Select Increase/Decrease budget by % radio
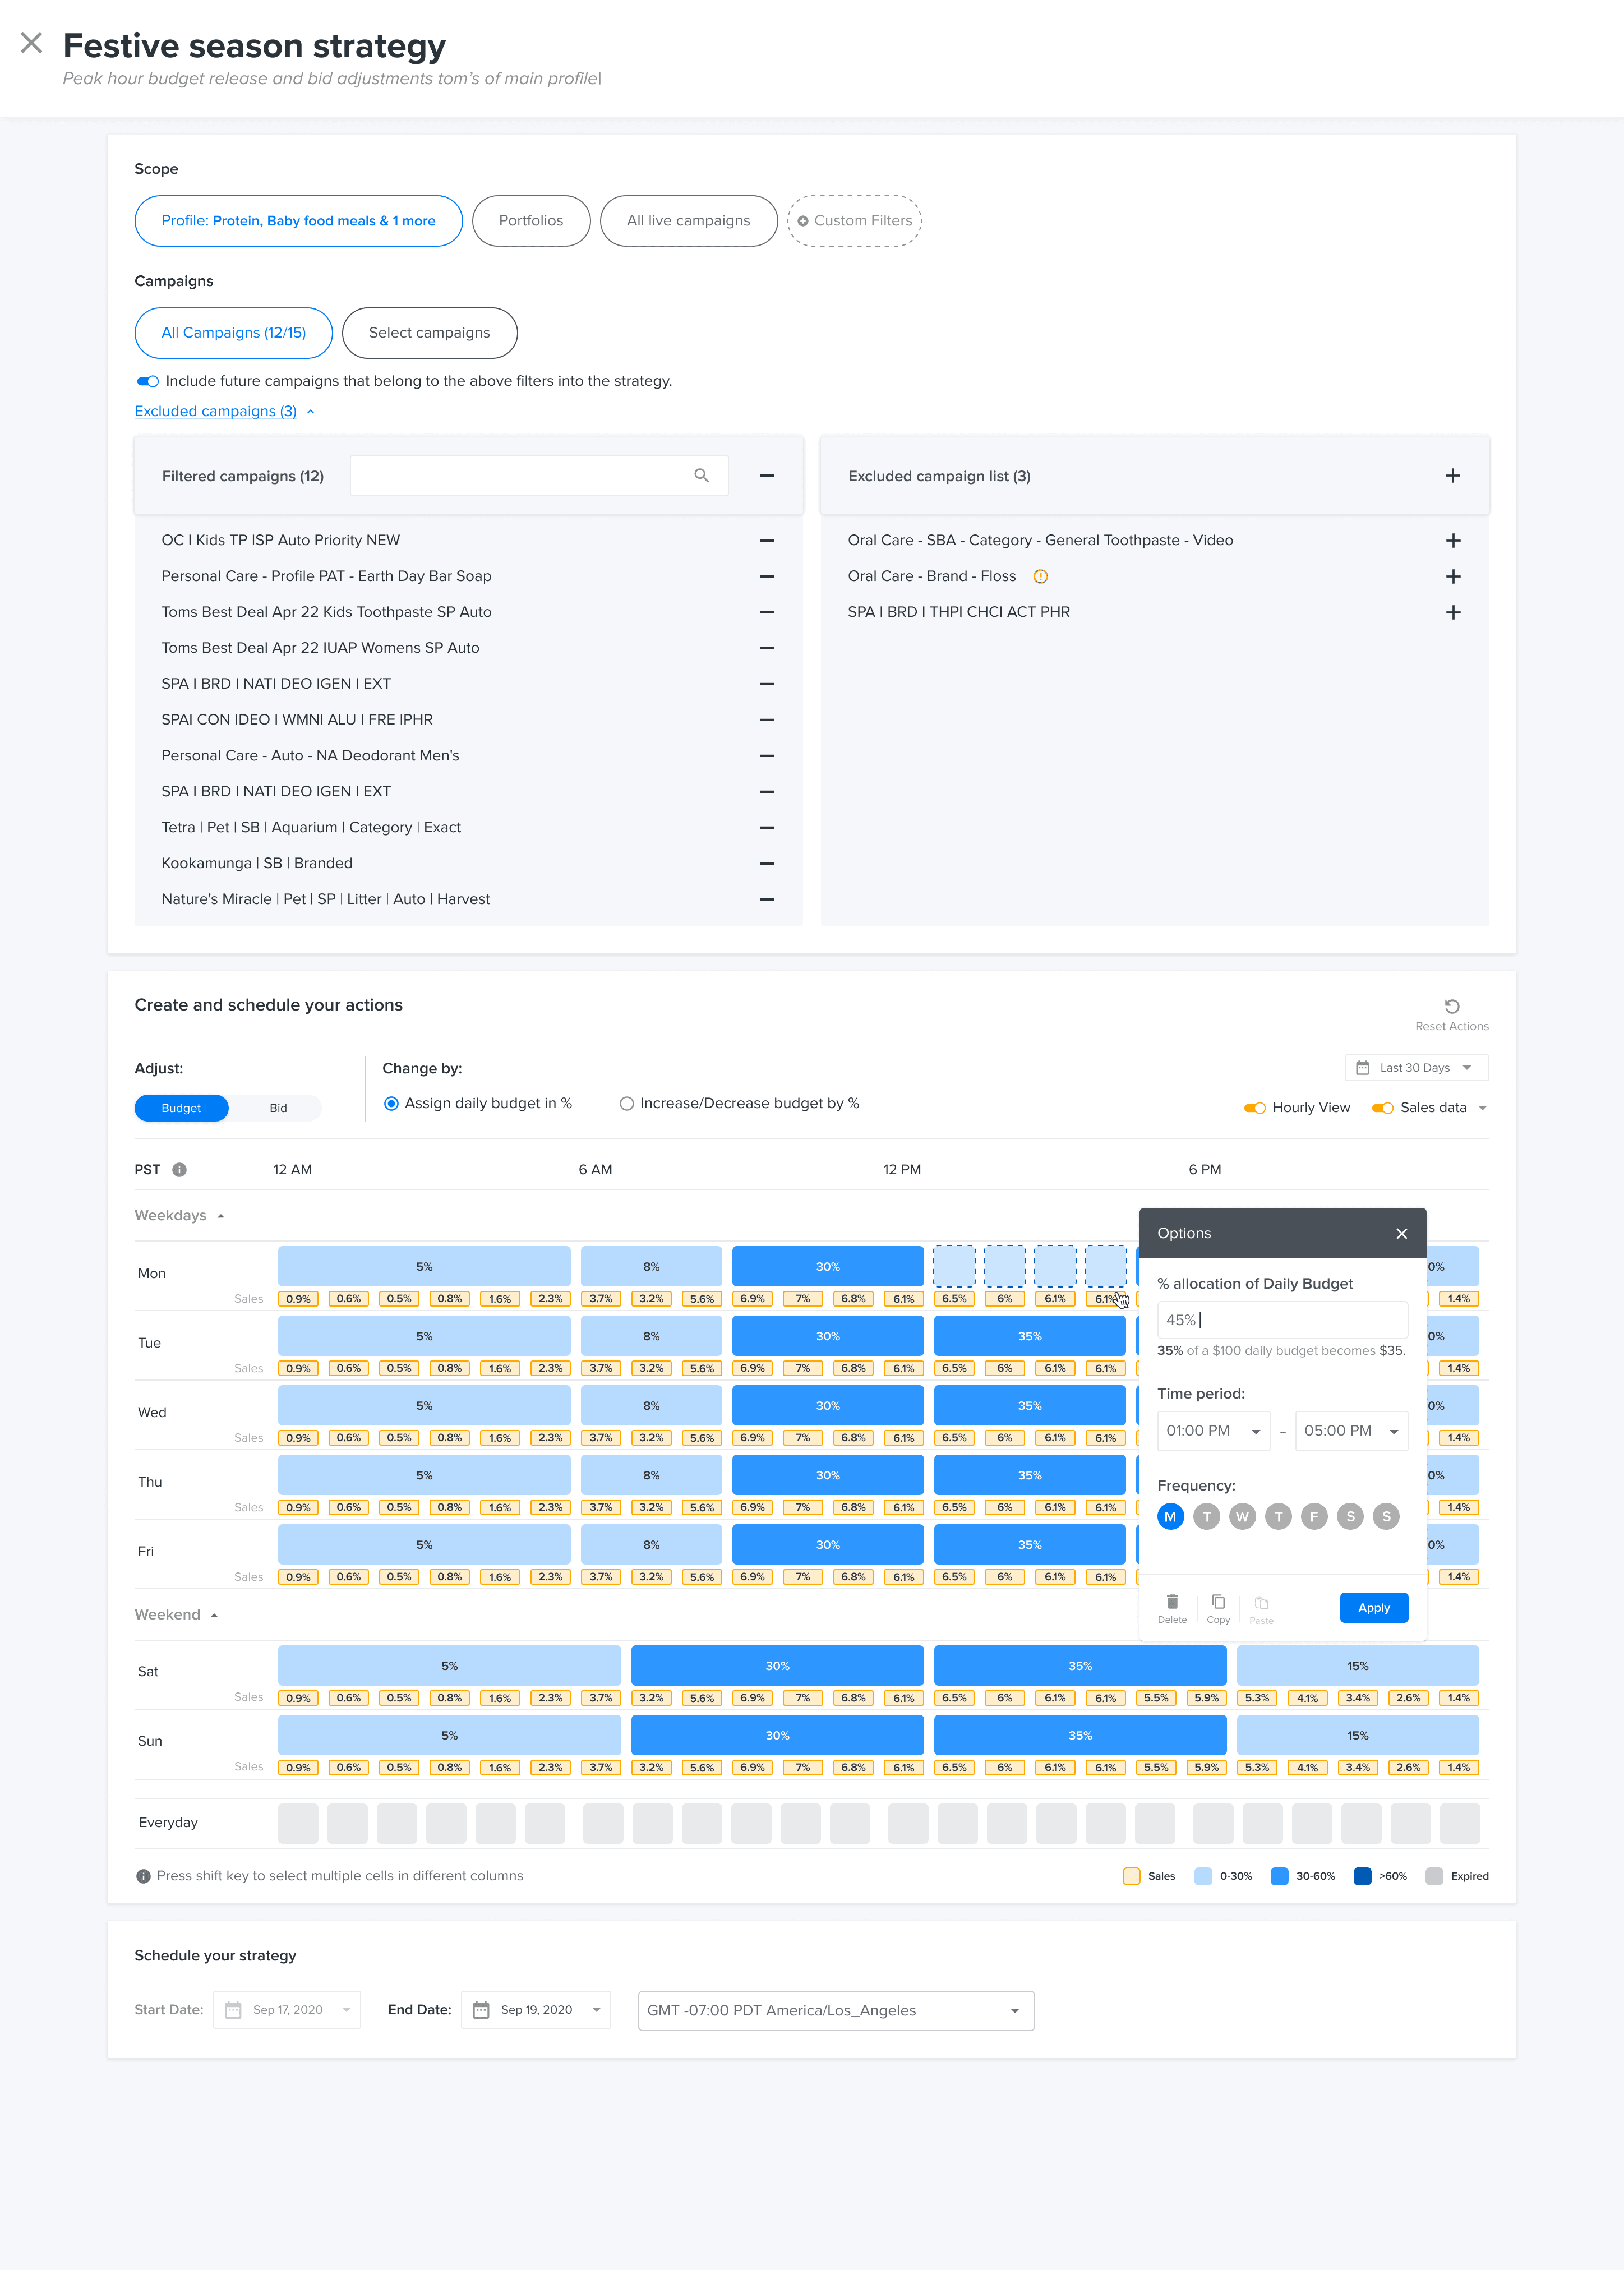Image resolution: width=1624 pixels, height=2270 pixels. tap(627, 1103)
